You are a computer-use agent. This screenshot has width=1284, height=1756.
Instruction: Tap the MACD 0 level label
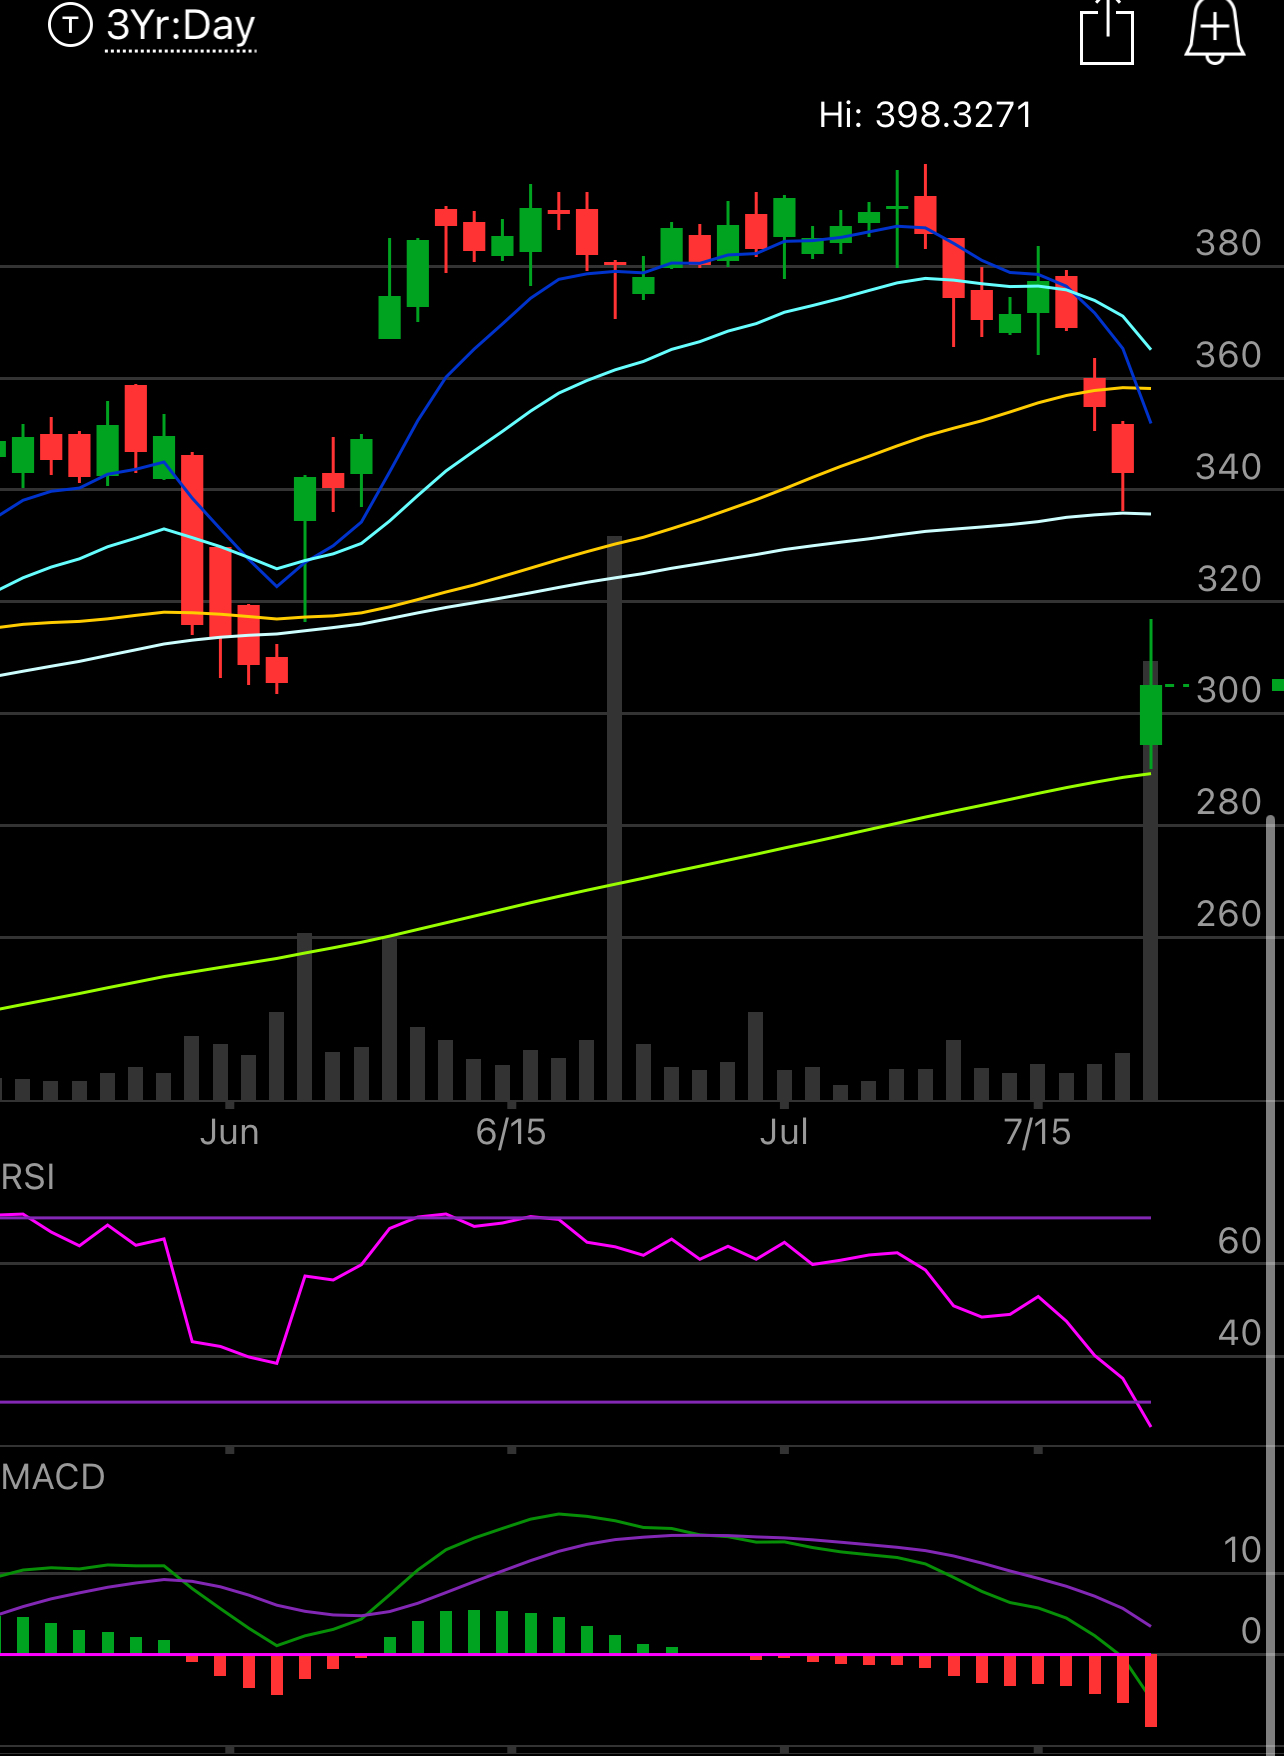[x=1251, y=1631]
